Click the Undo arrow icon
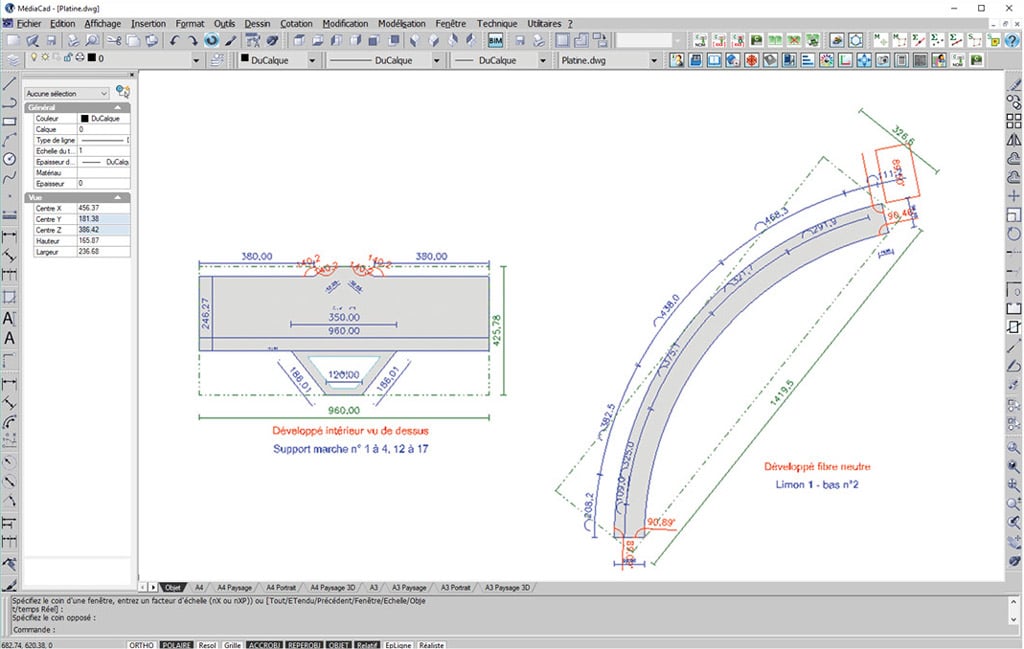 tap(175, 41)
